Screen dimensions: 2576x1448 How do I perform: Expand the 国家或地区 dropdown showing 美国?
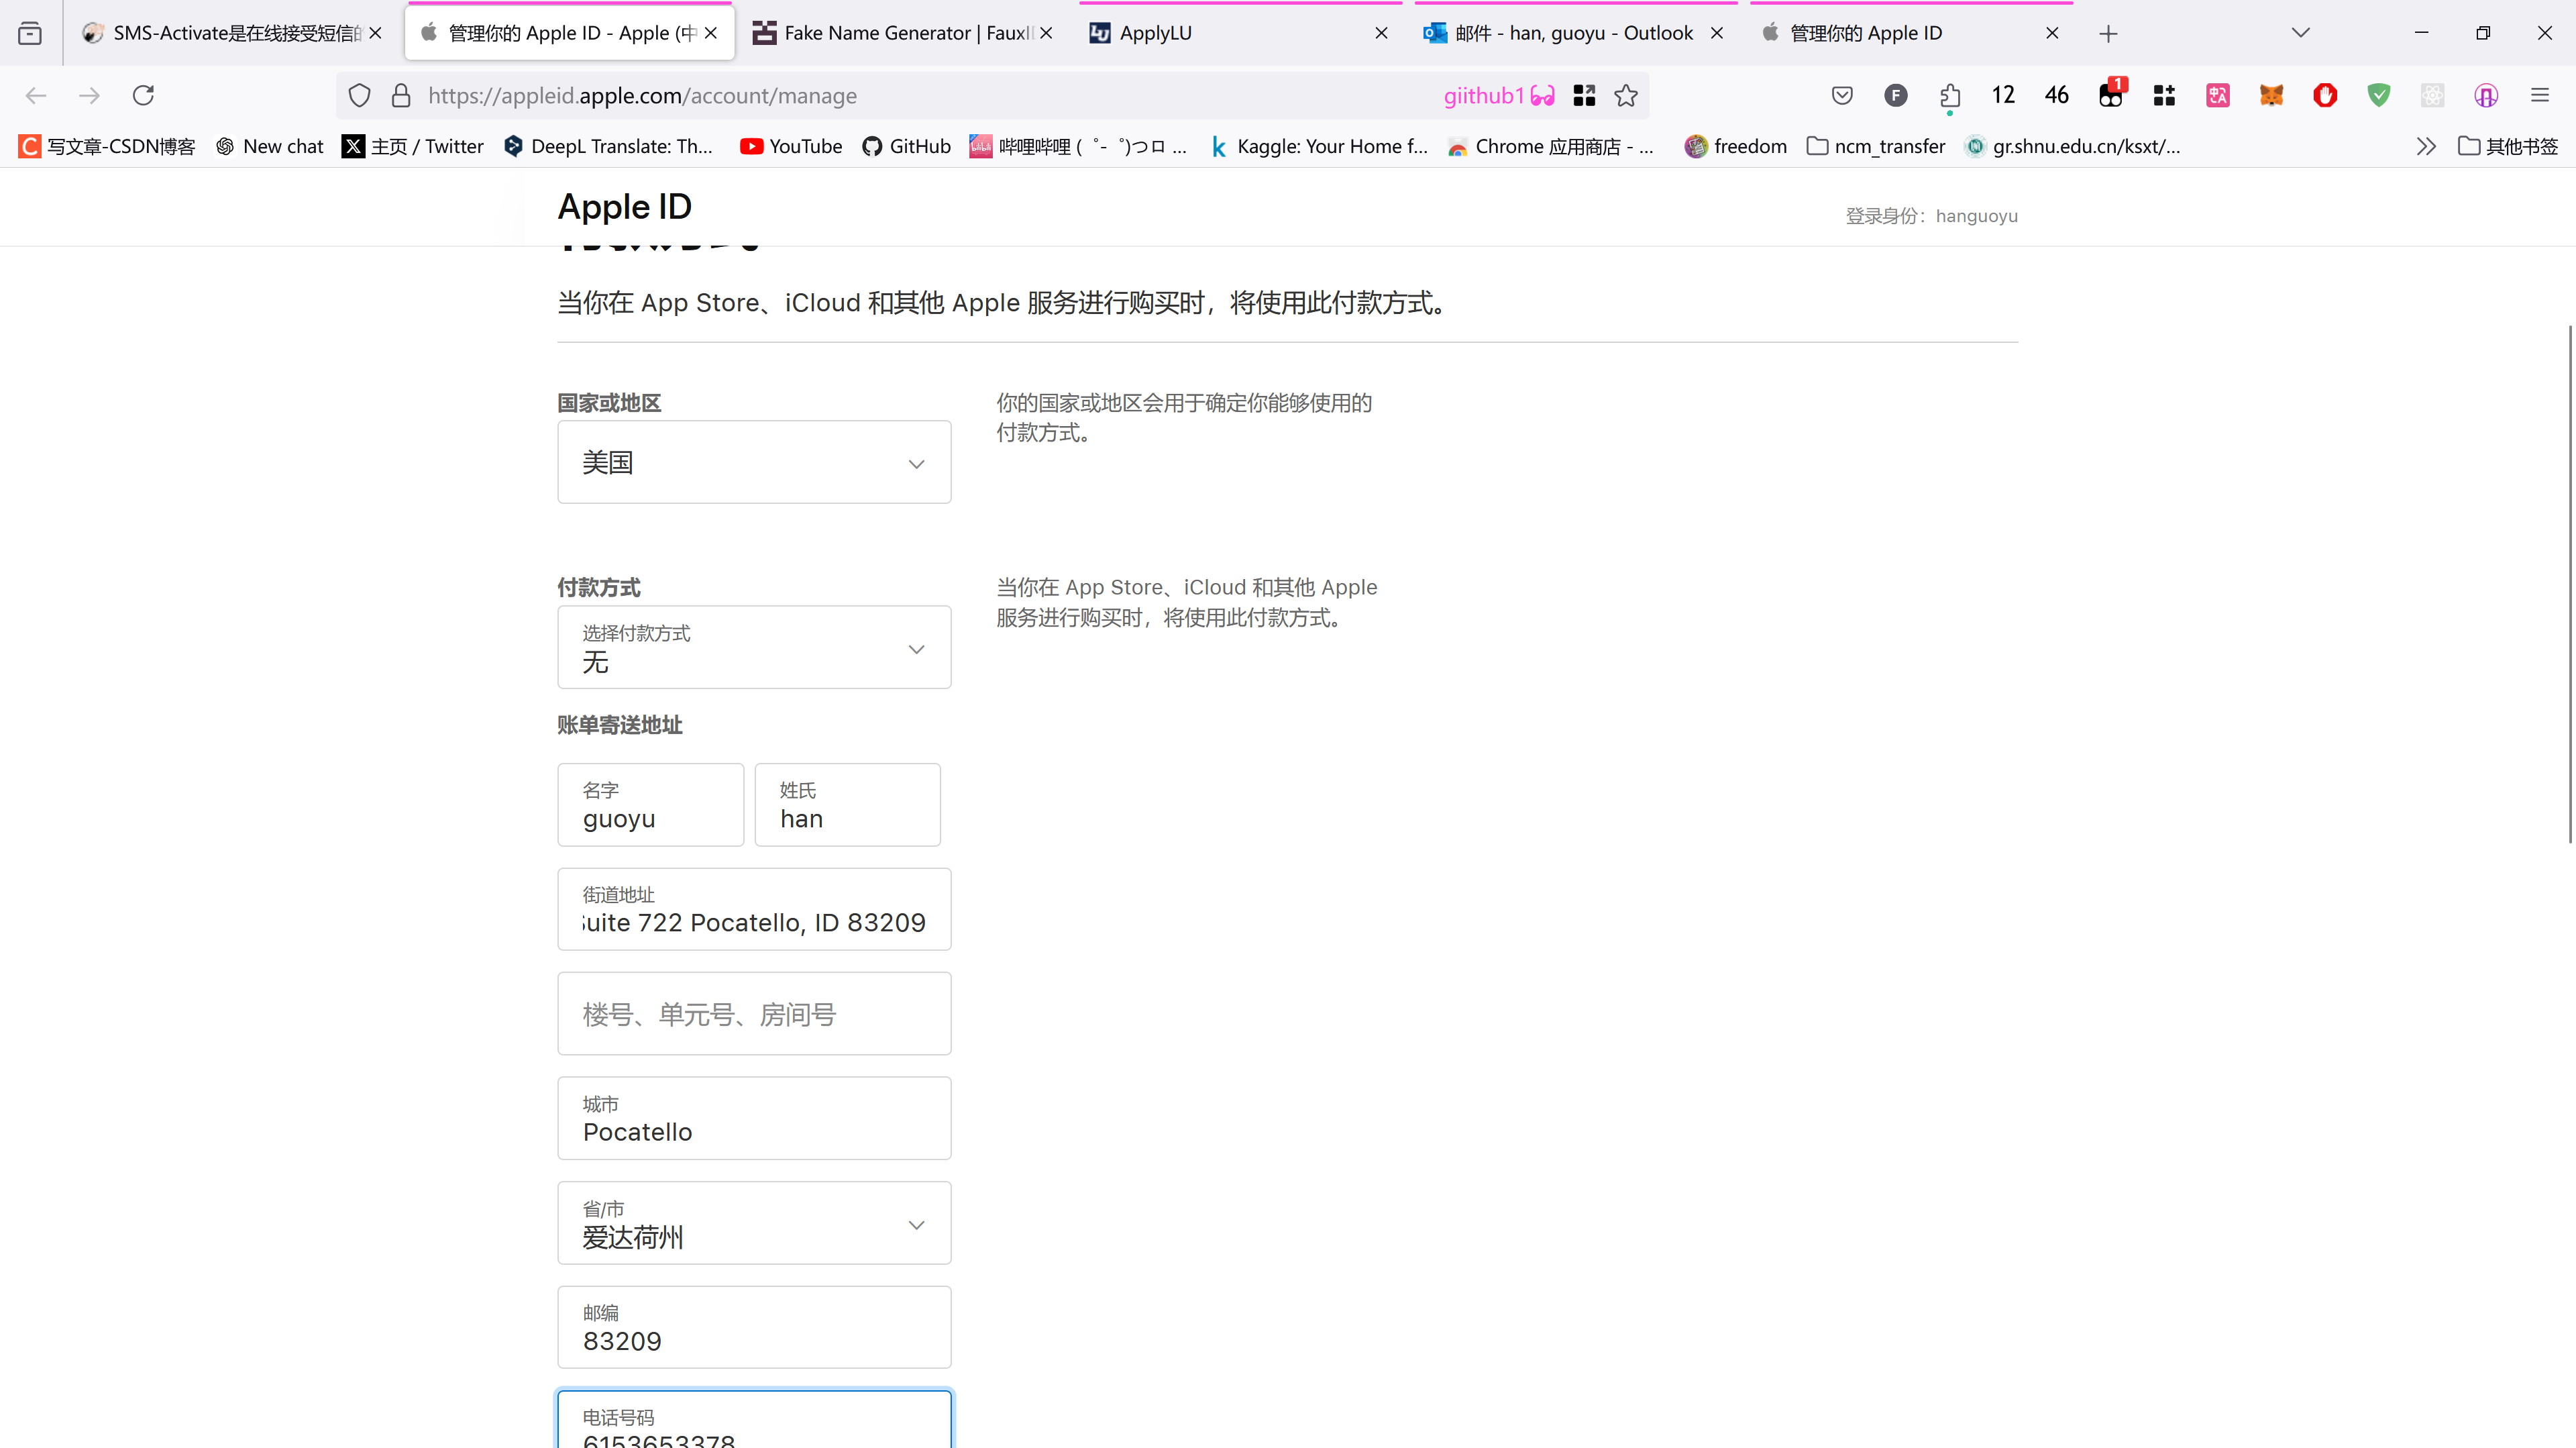tap(754, 462)
